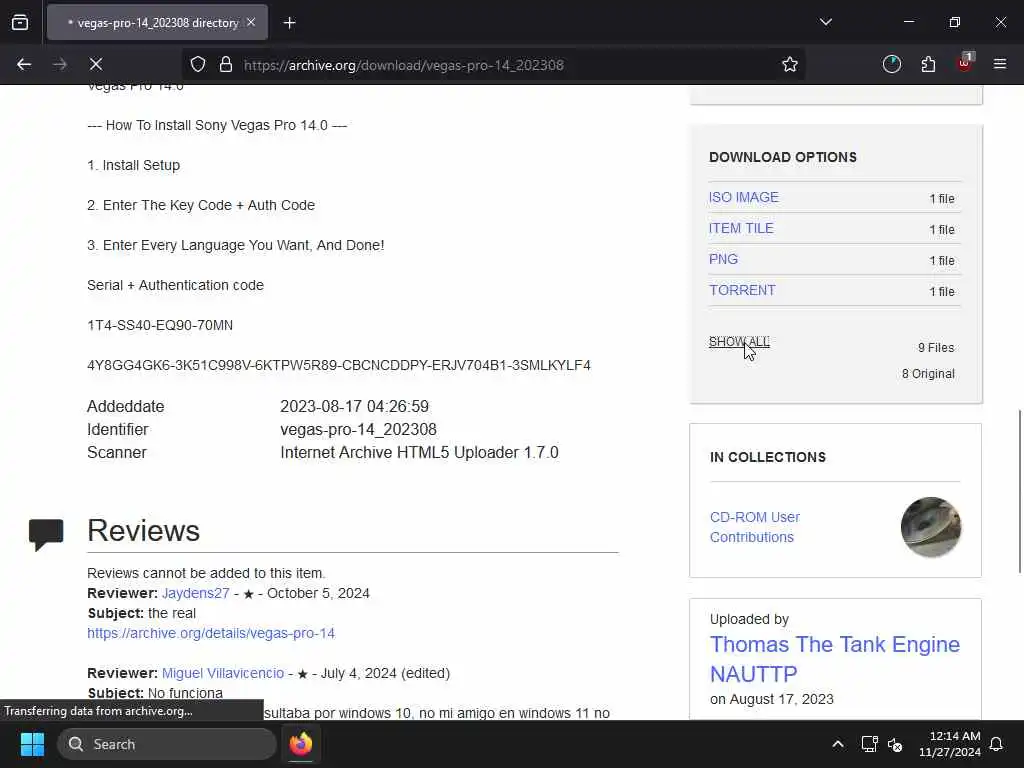Image resolution: width=1024 pixels, height=768 pixels.
Task: Open the Windows Start menu
Action: pyautogui.click(x=32, y=744)
